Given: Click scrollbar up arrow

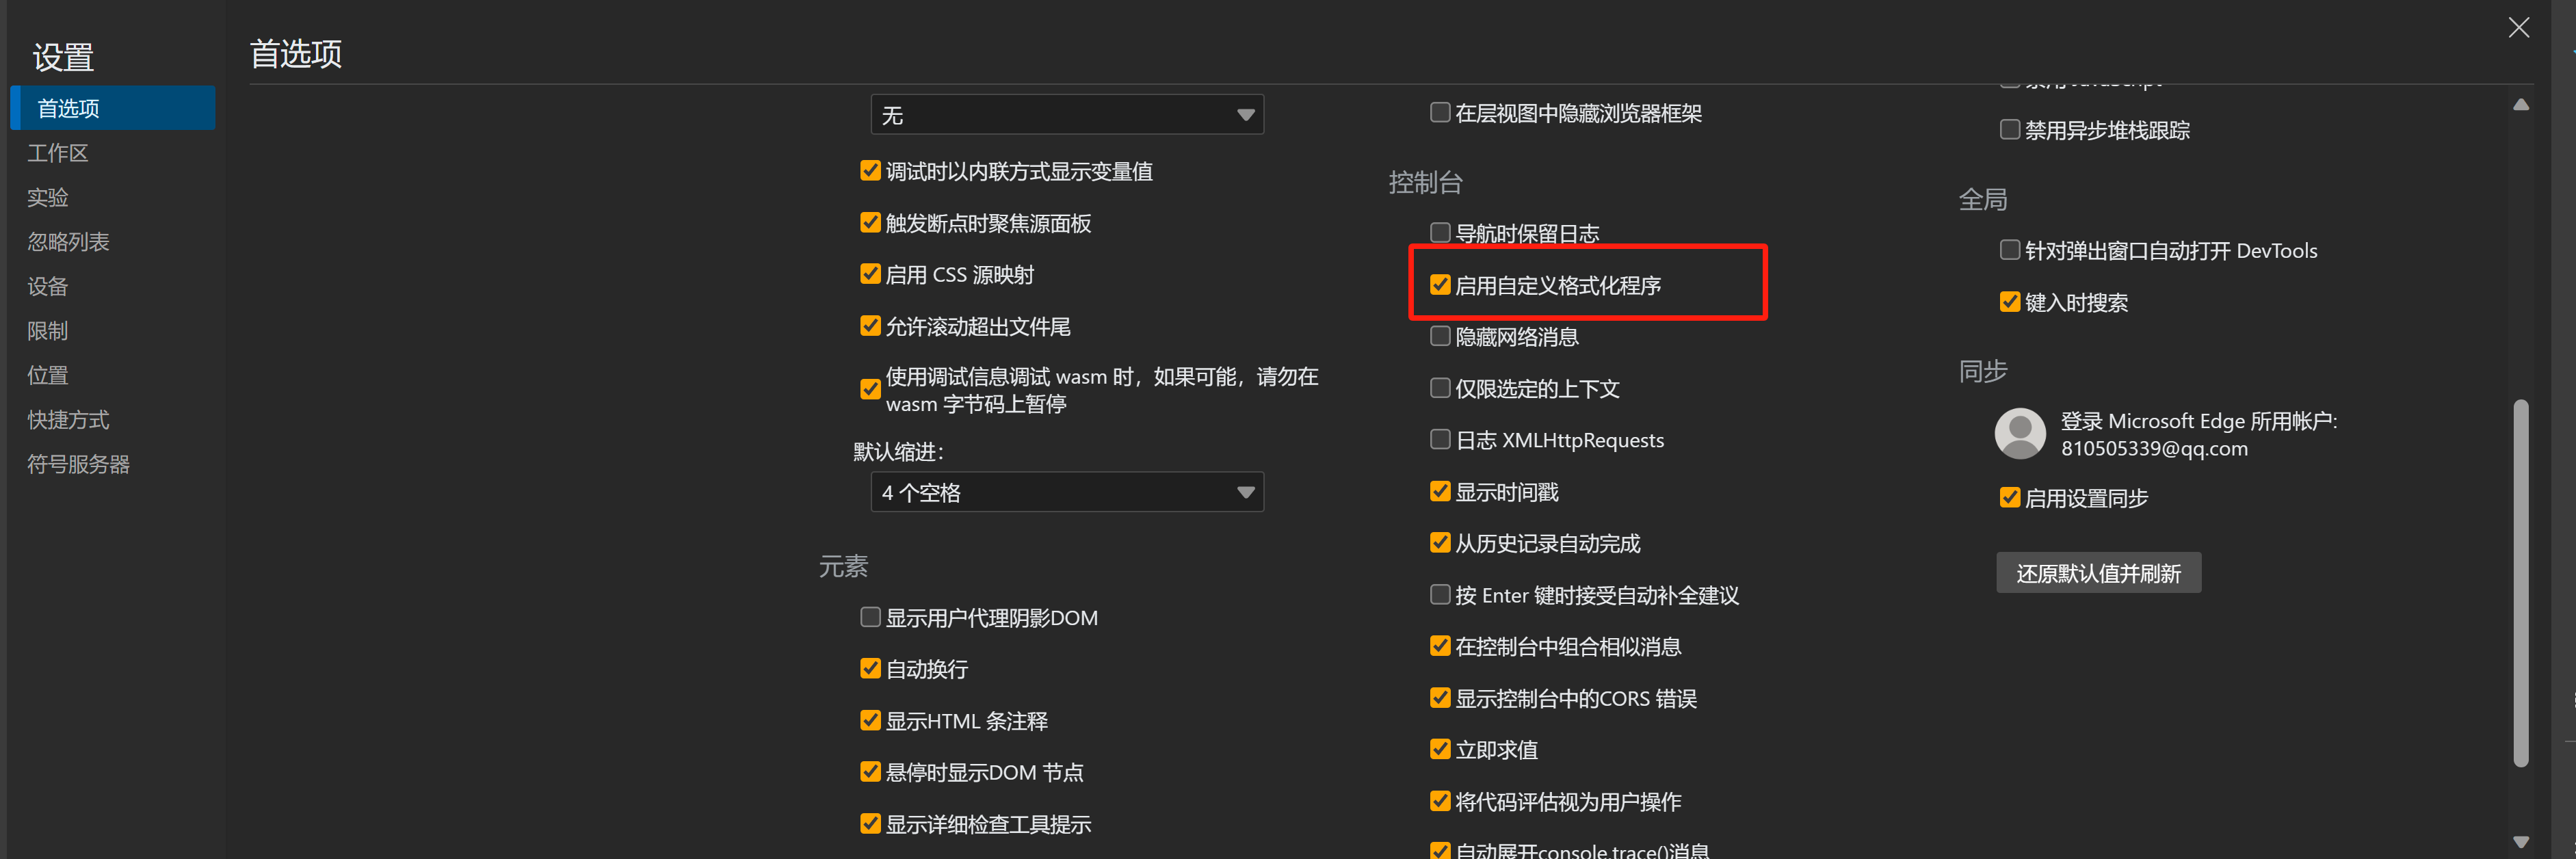Looking at the screenshot, I should [x=2520, y=105].
